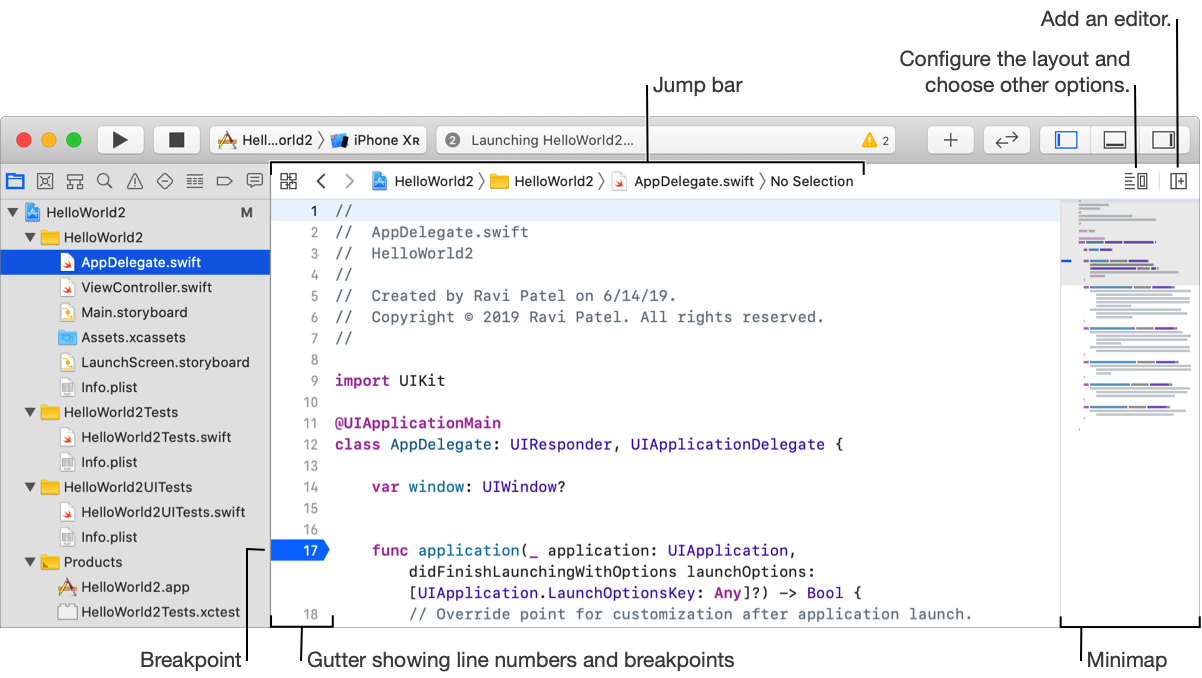
Task: Open the Source Control navigator
Action: 45,181
